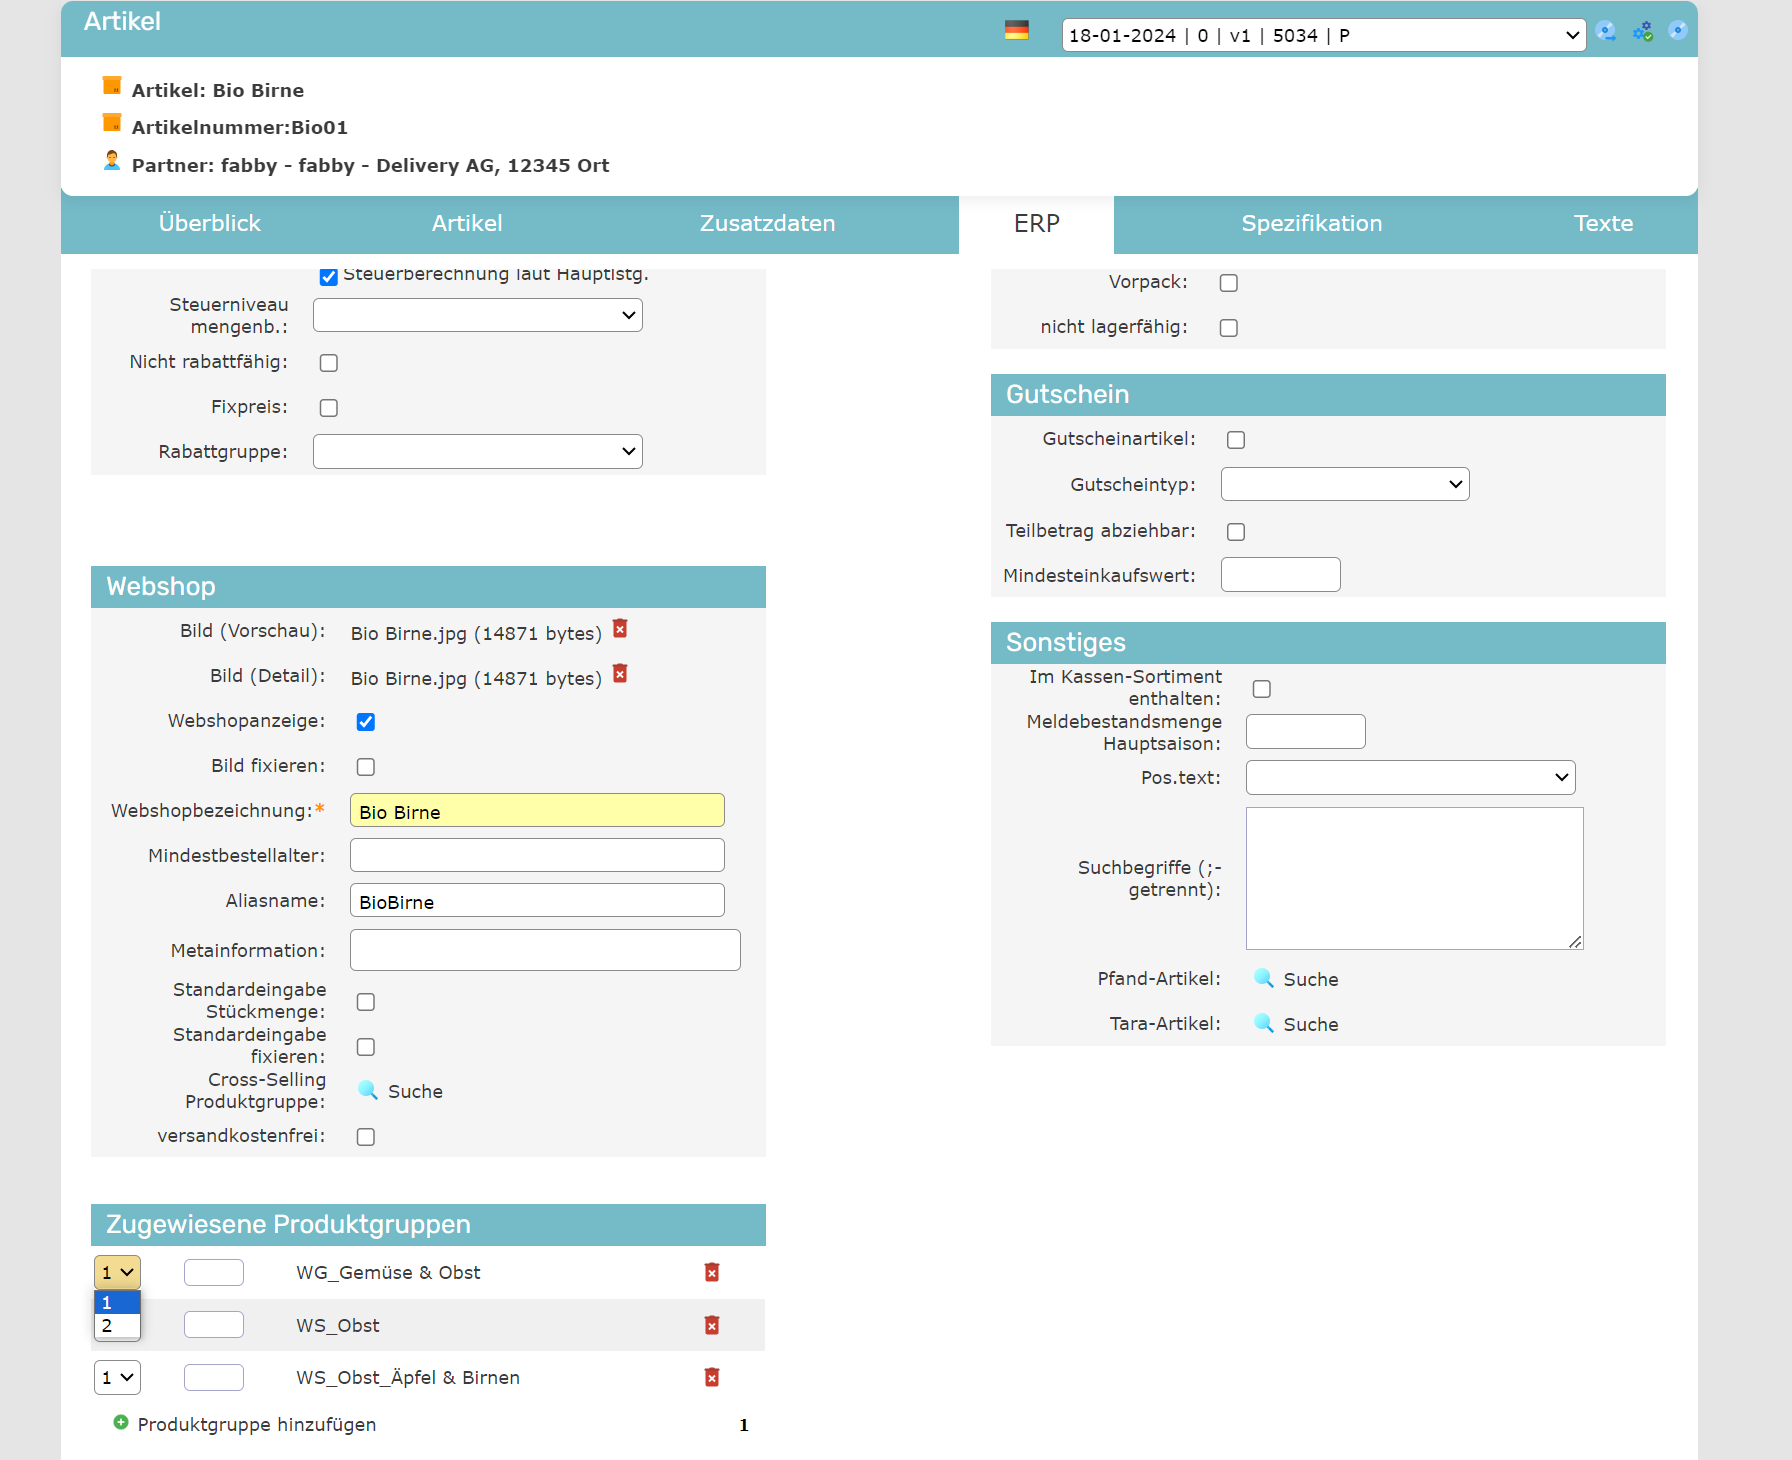Remove WG_Gemüse & Obst product group
This screenshot has height=1460, width=1792.
711,1272
